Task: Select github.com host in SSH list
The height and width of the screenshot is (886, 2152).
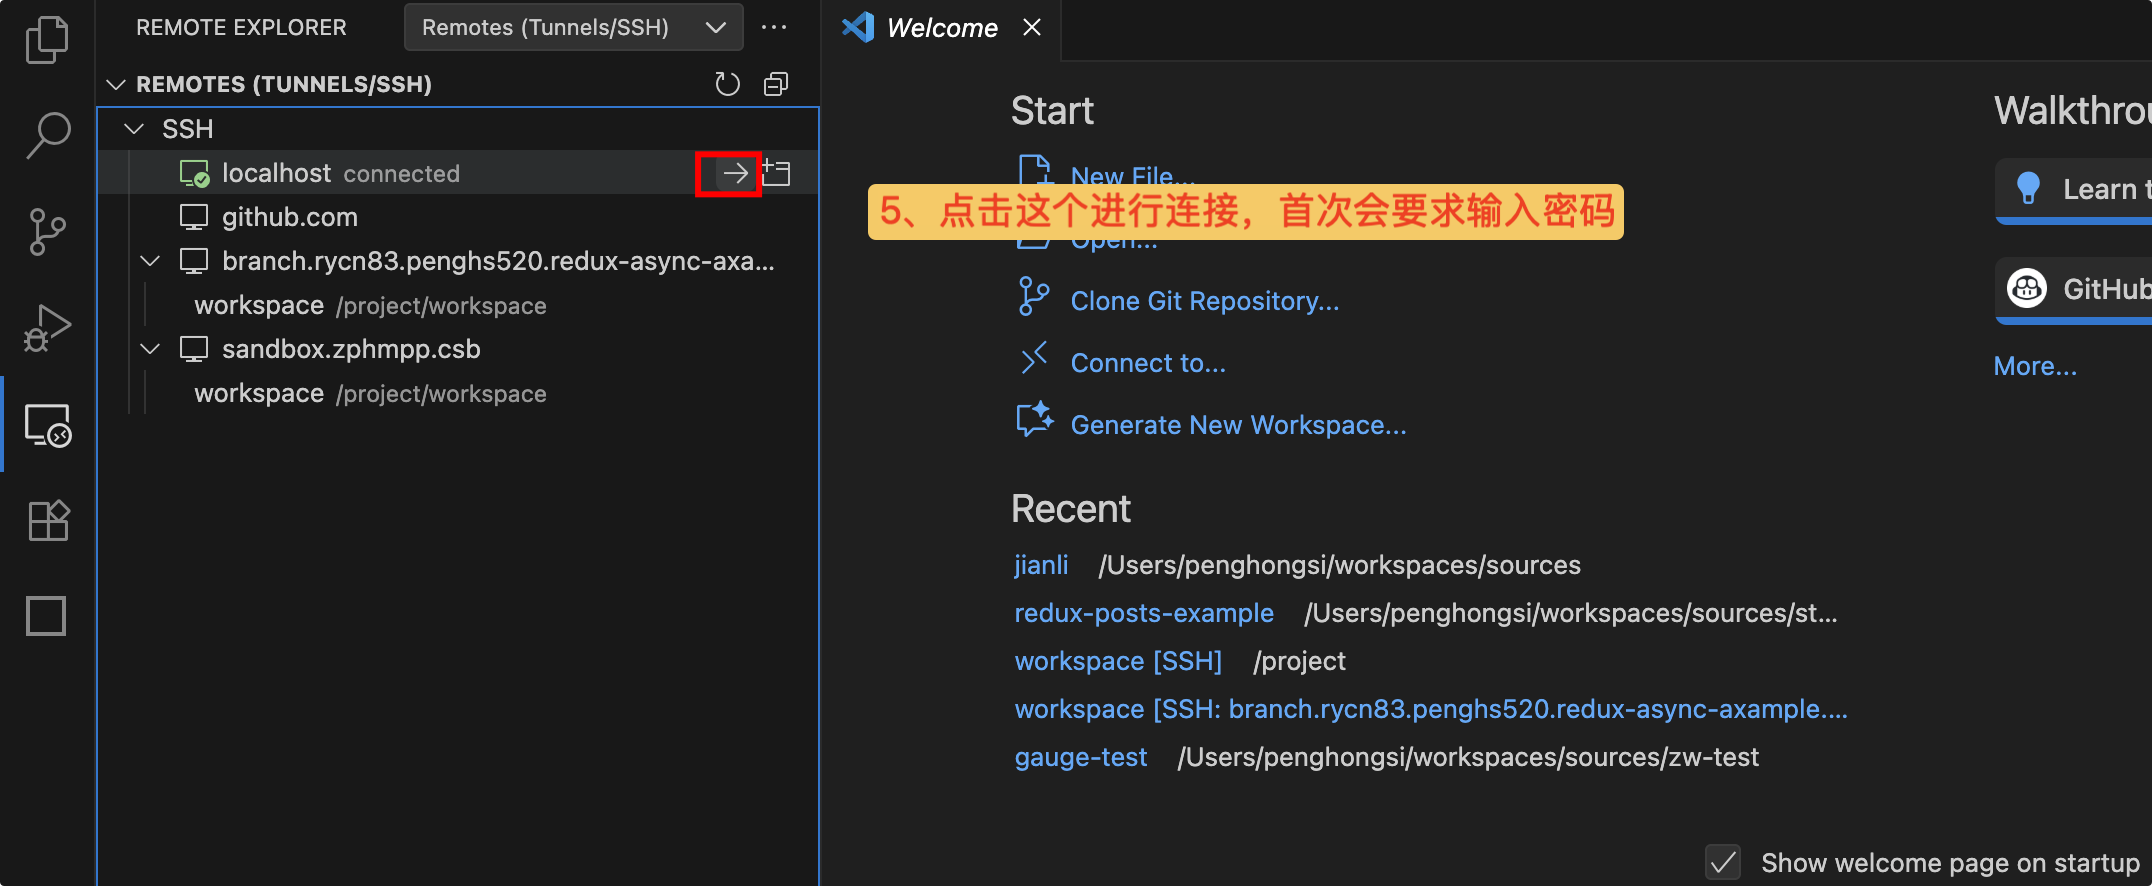Action: (x=289, y=217)
